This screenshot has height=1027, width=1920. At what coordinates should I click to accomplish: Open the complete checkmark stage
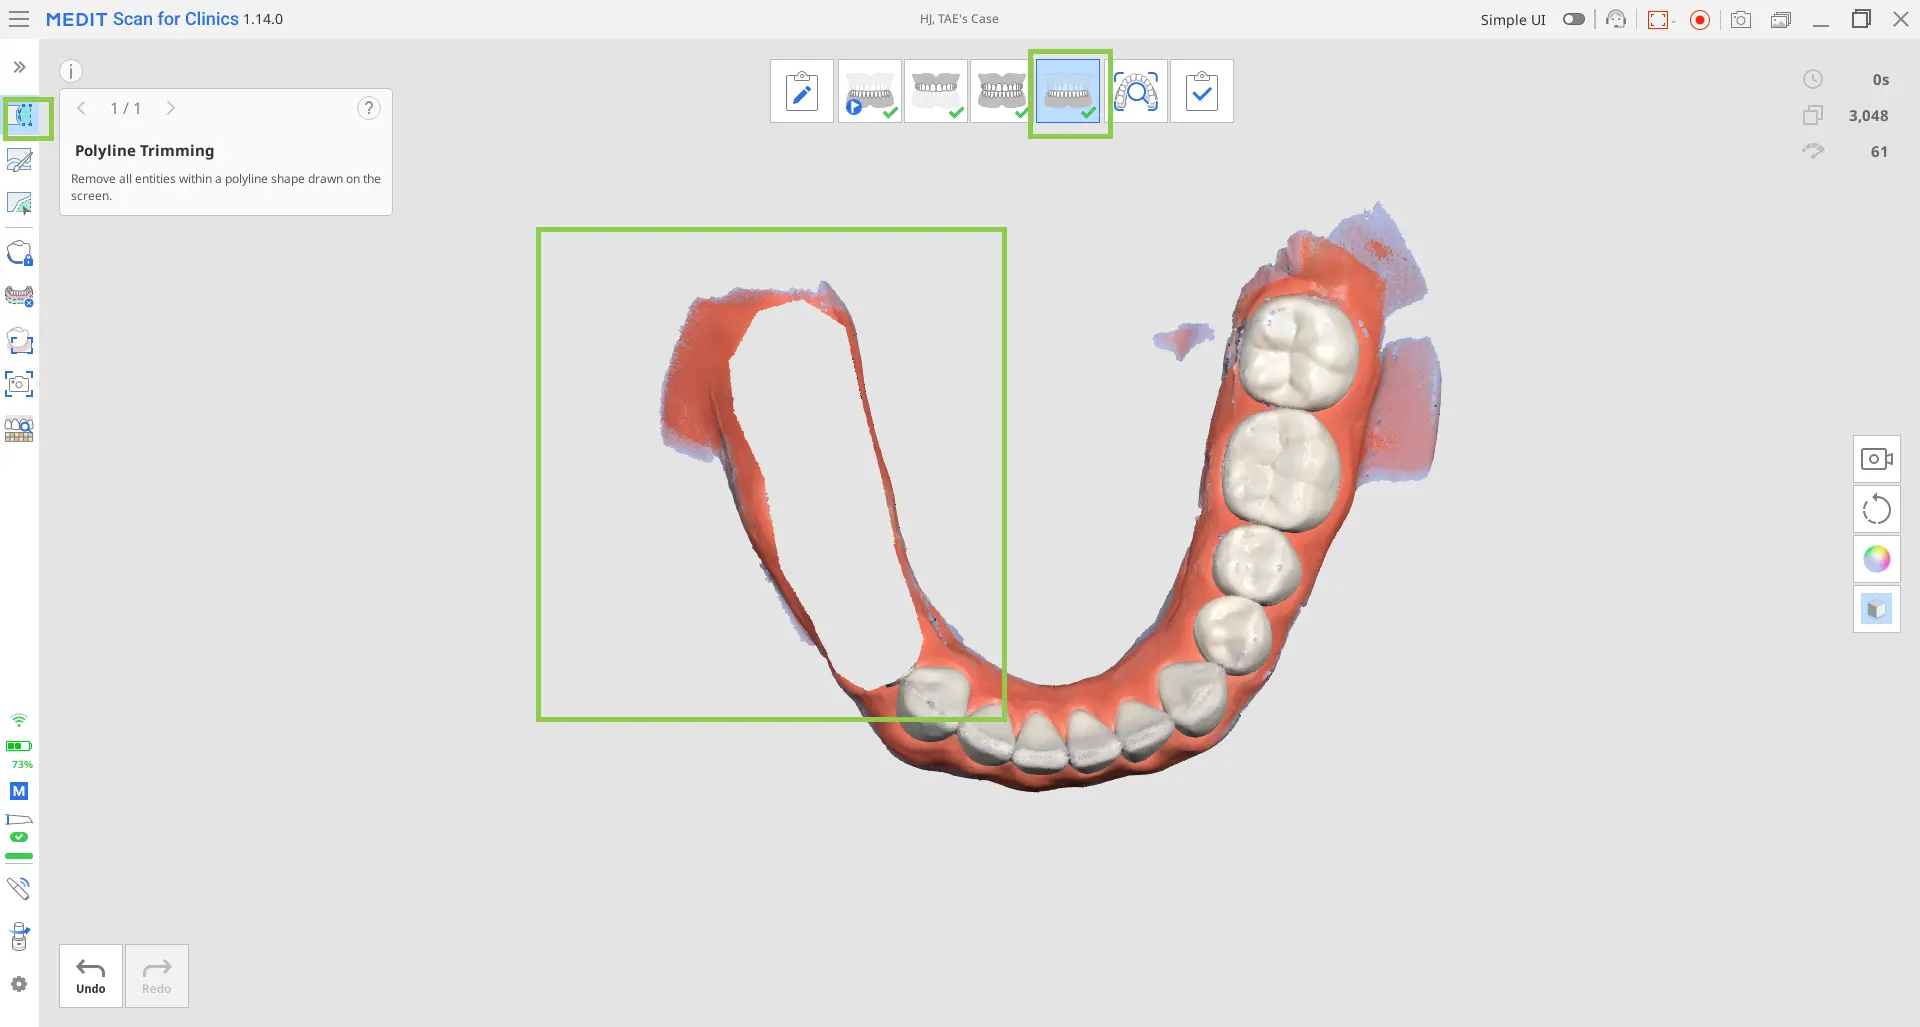[1202, 91]
